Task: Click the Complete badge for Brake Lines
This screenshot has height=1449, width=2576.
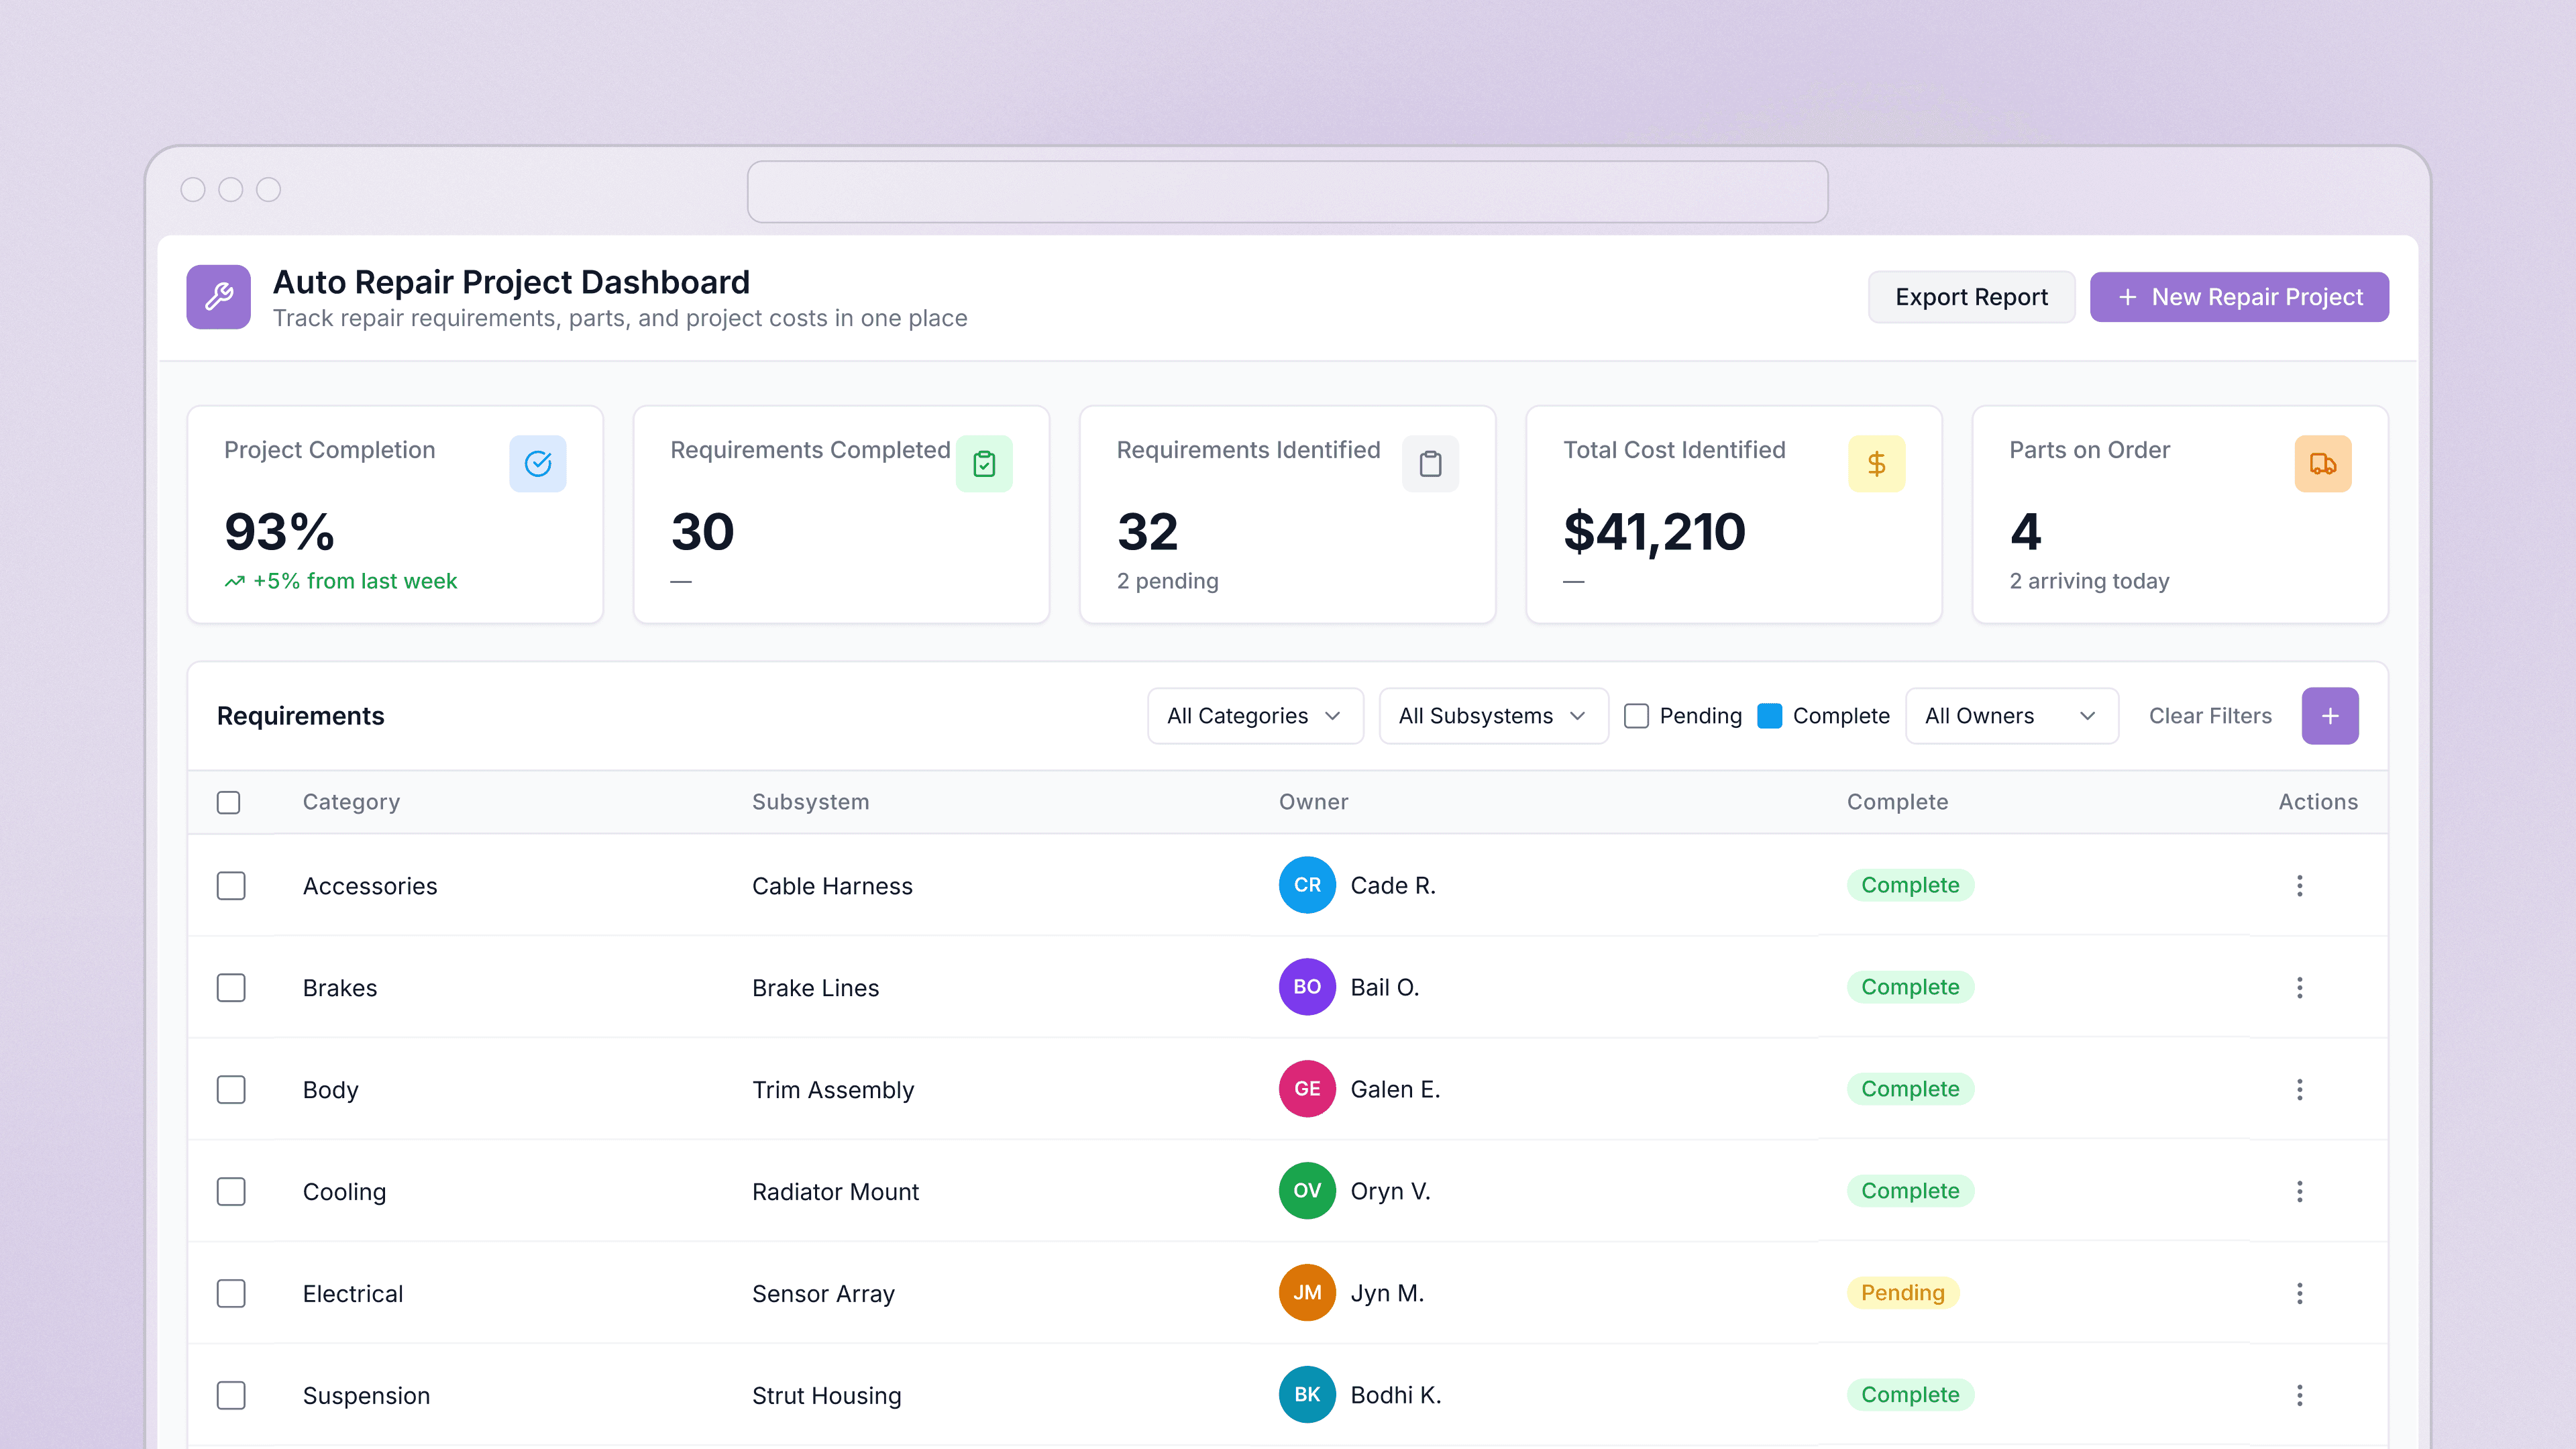Action: 1910,987
